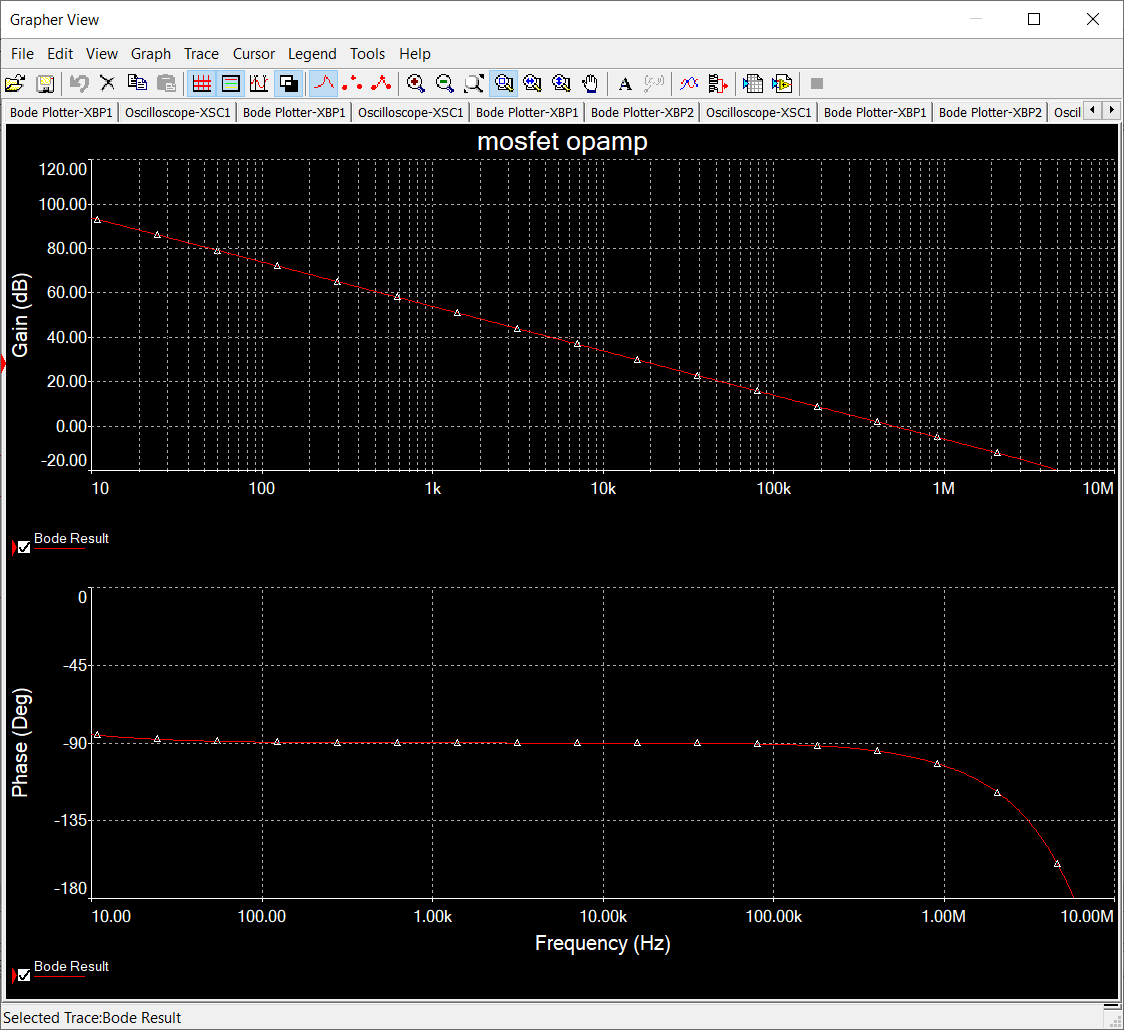Click the Export to LabVIEW icon
Viewport: 1124px width, 1030px height.
782,84
